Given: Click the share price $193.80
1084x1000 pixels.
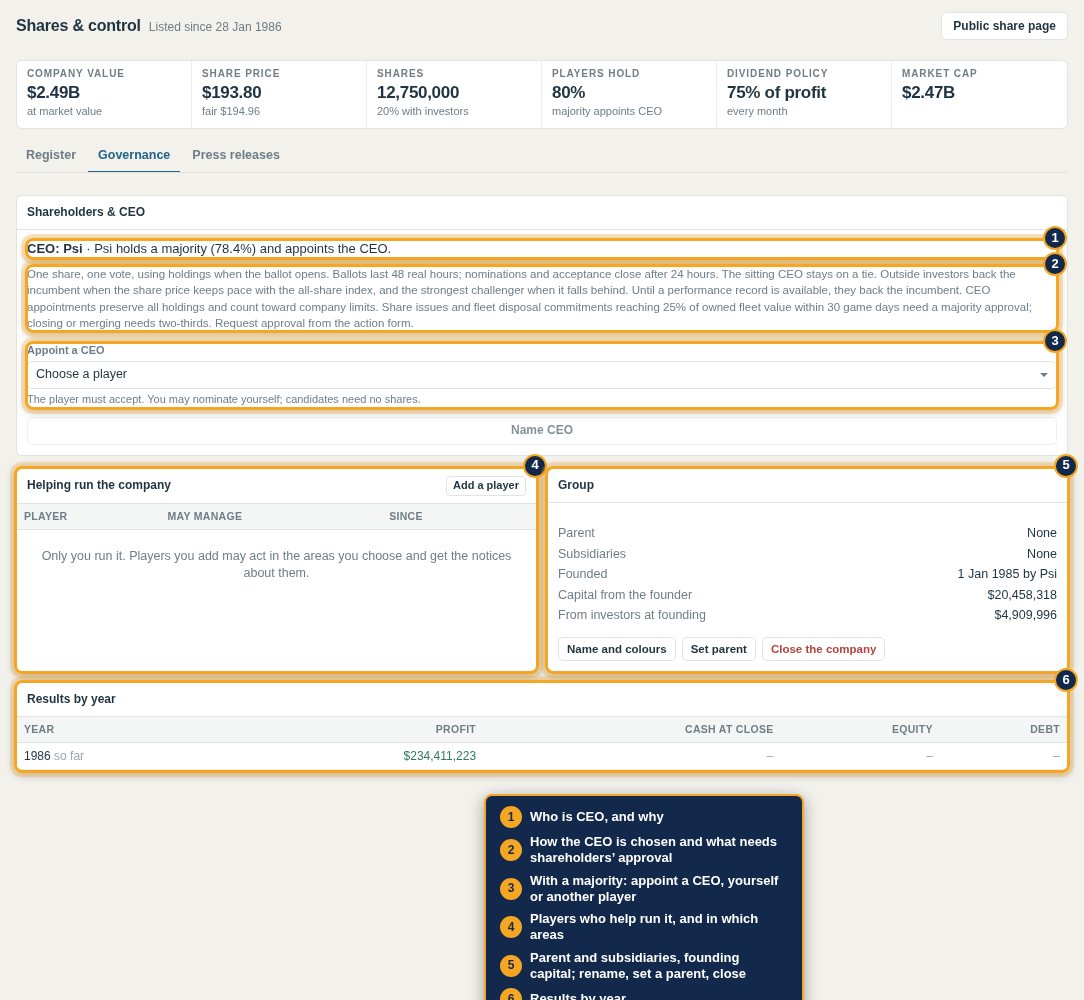Looking at the screenshot, I should pos(232,93).
